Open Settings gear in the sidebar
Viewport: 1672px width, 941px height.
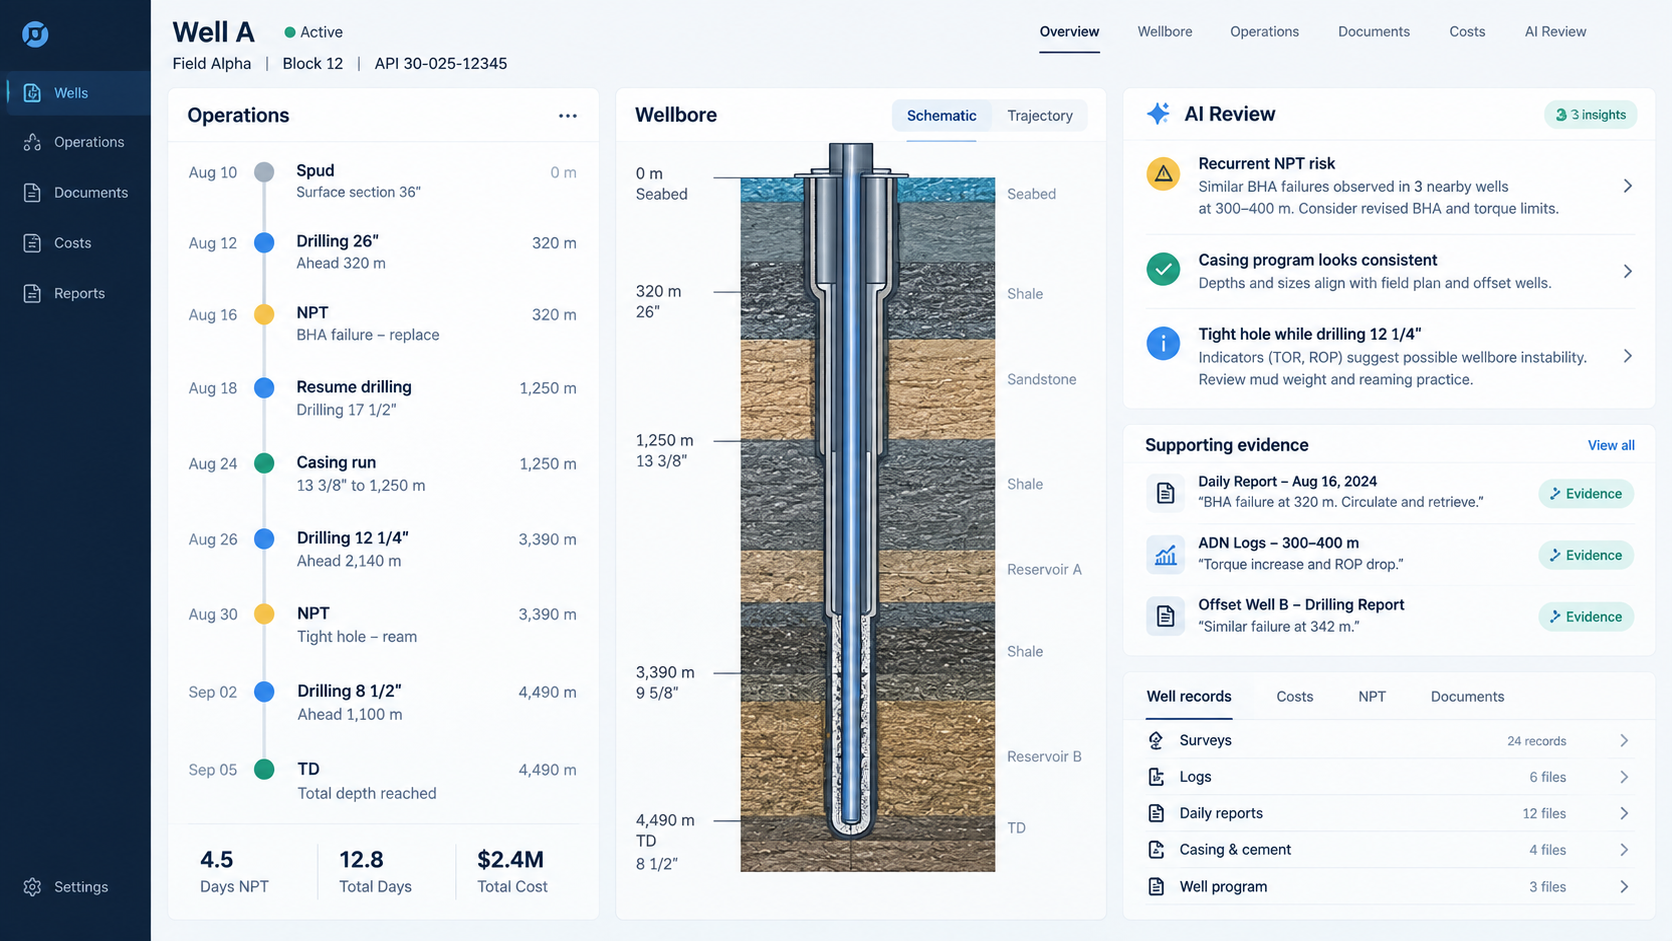click(32, 887)
